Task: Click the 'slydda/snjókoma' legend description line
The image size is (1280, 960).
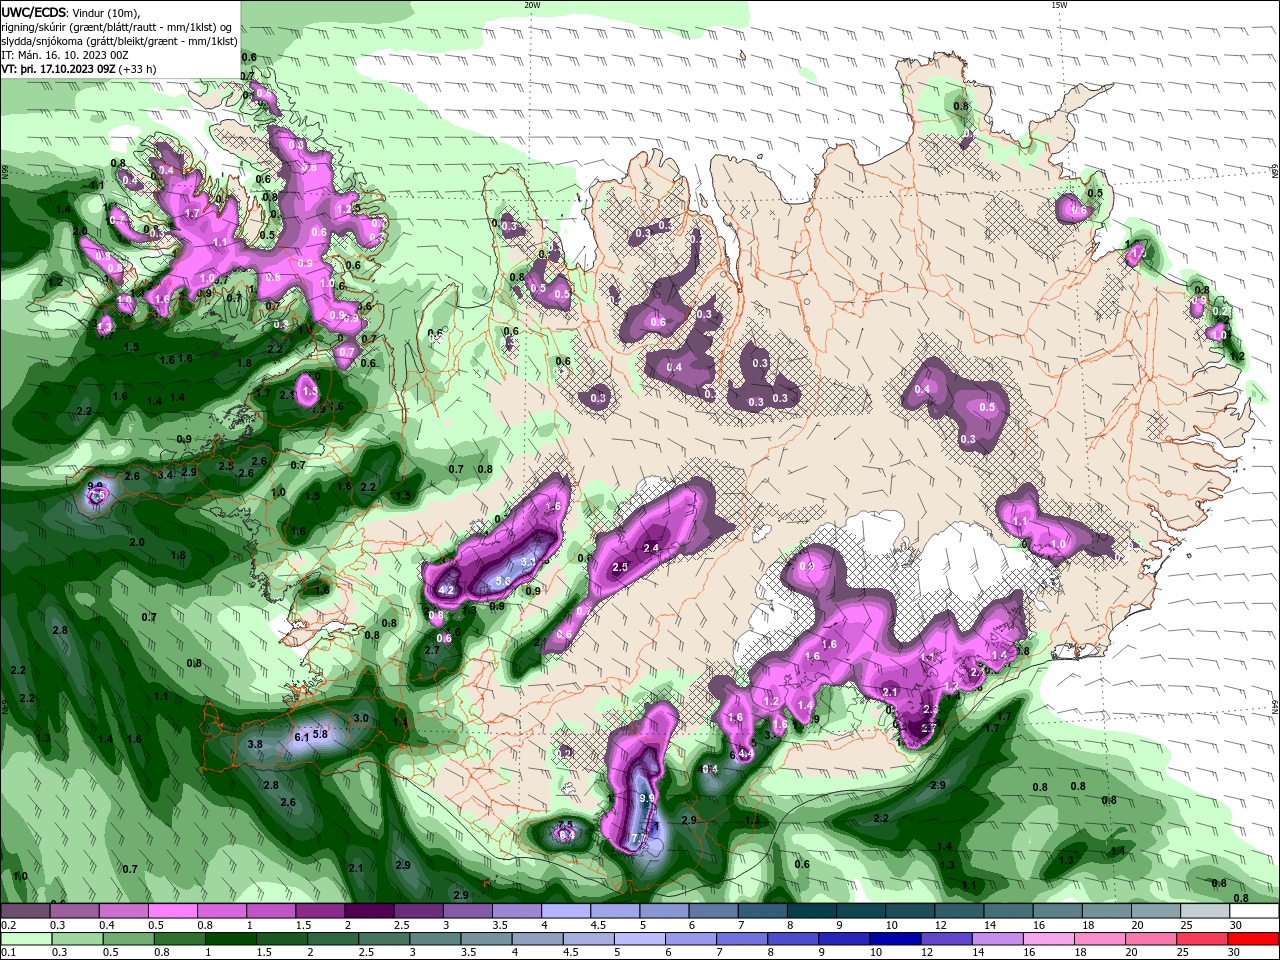Action: click(x=119, y=41)
